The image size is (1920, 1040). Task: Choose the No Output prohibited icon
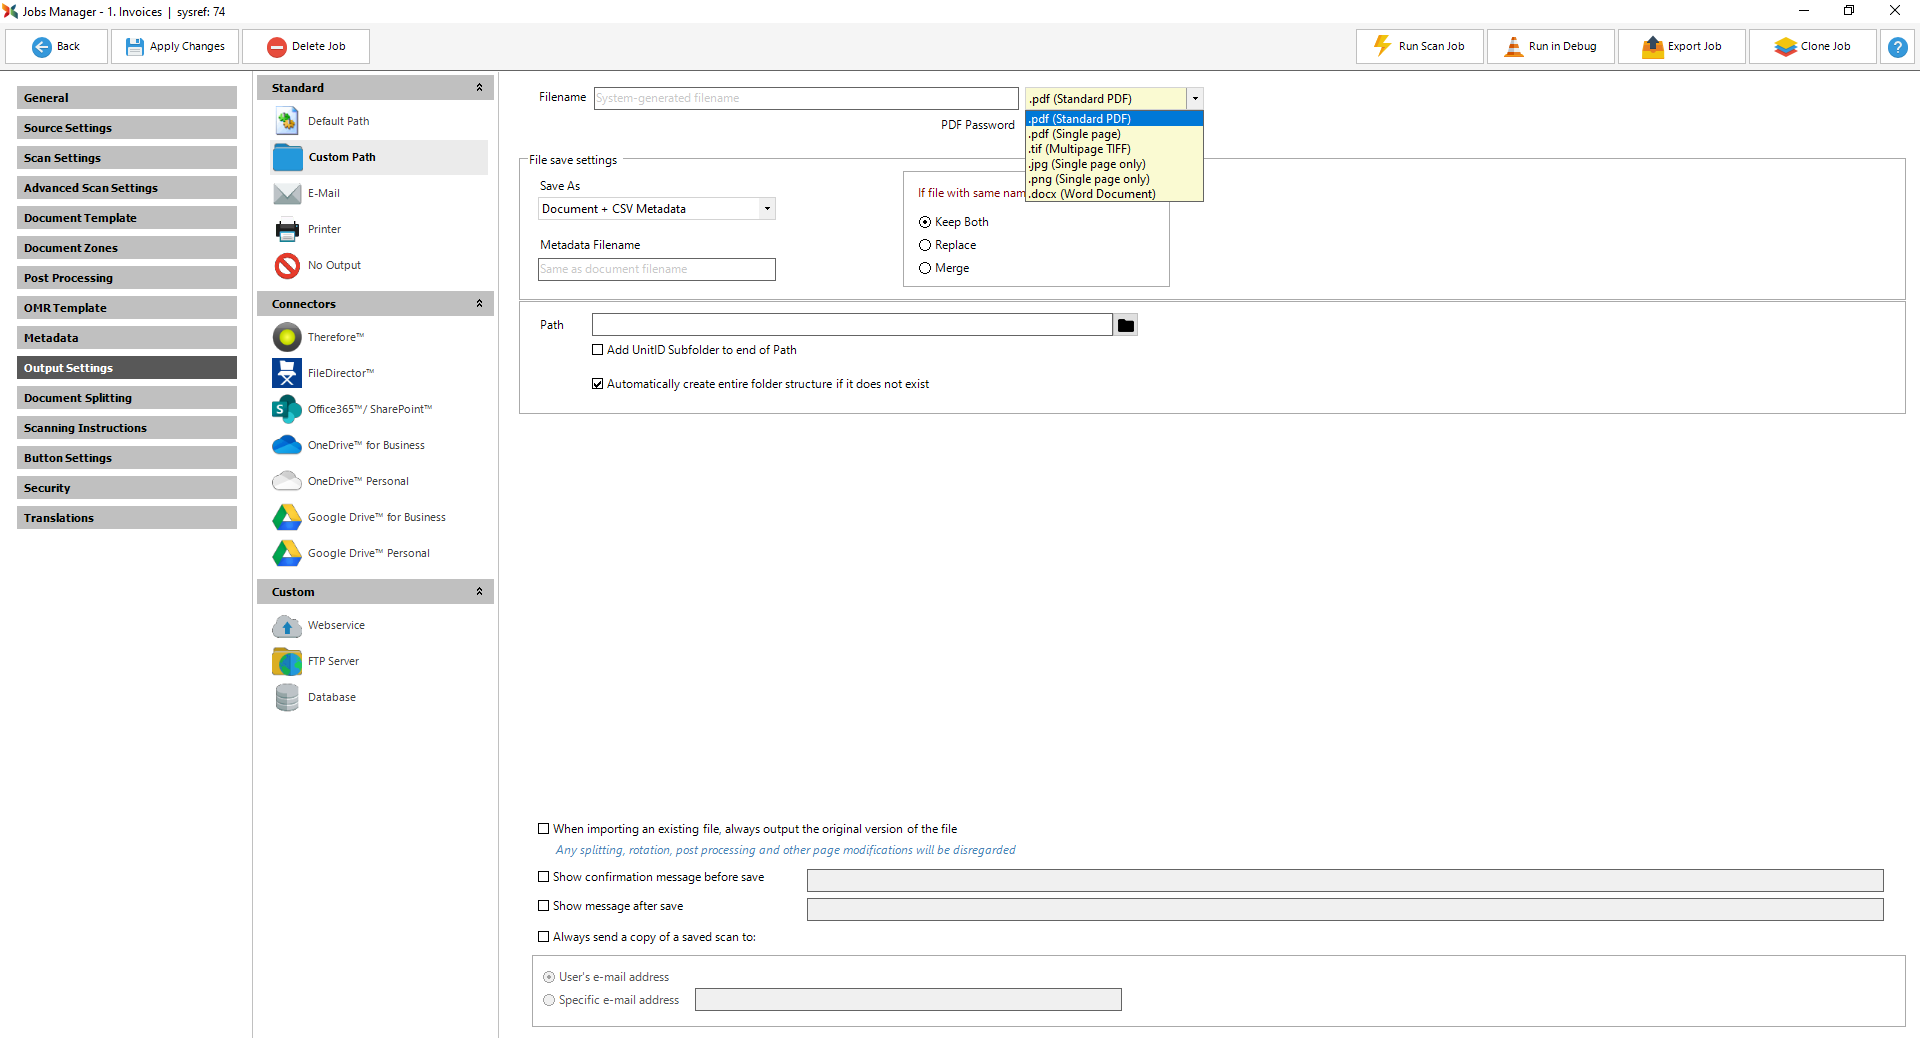(x=287, y=266)
